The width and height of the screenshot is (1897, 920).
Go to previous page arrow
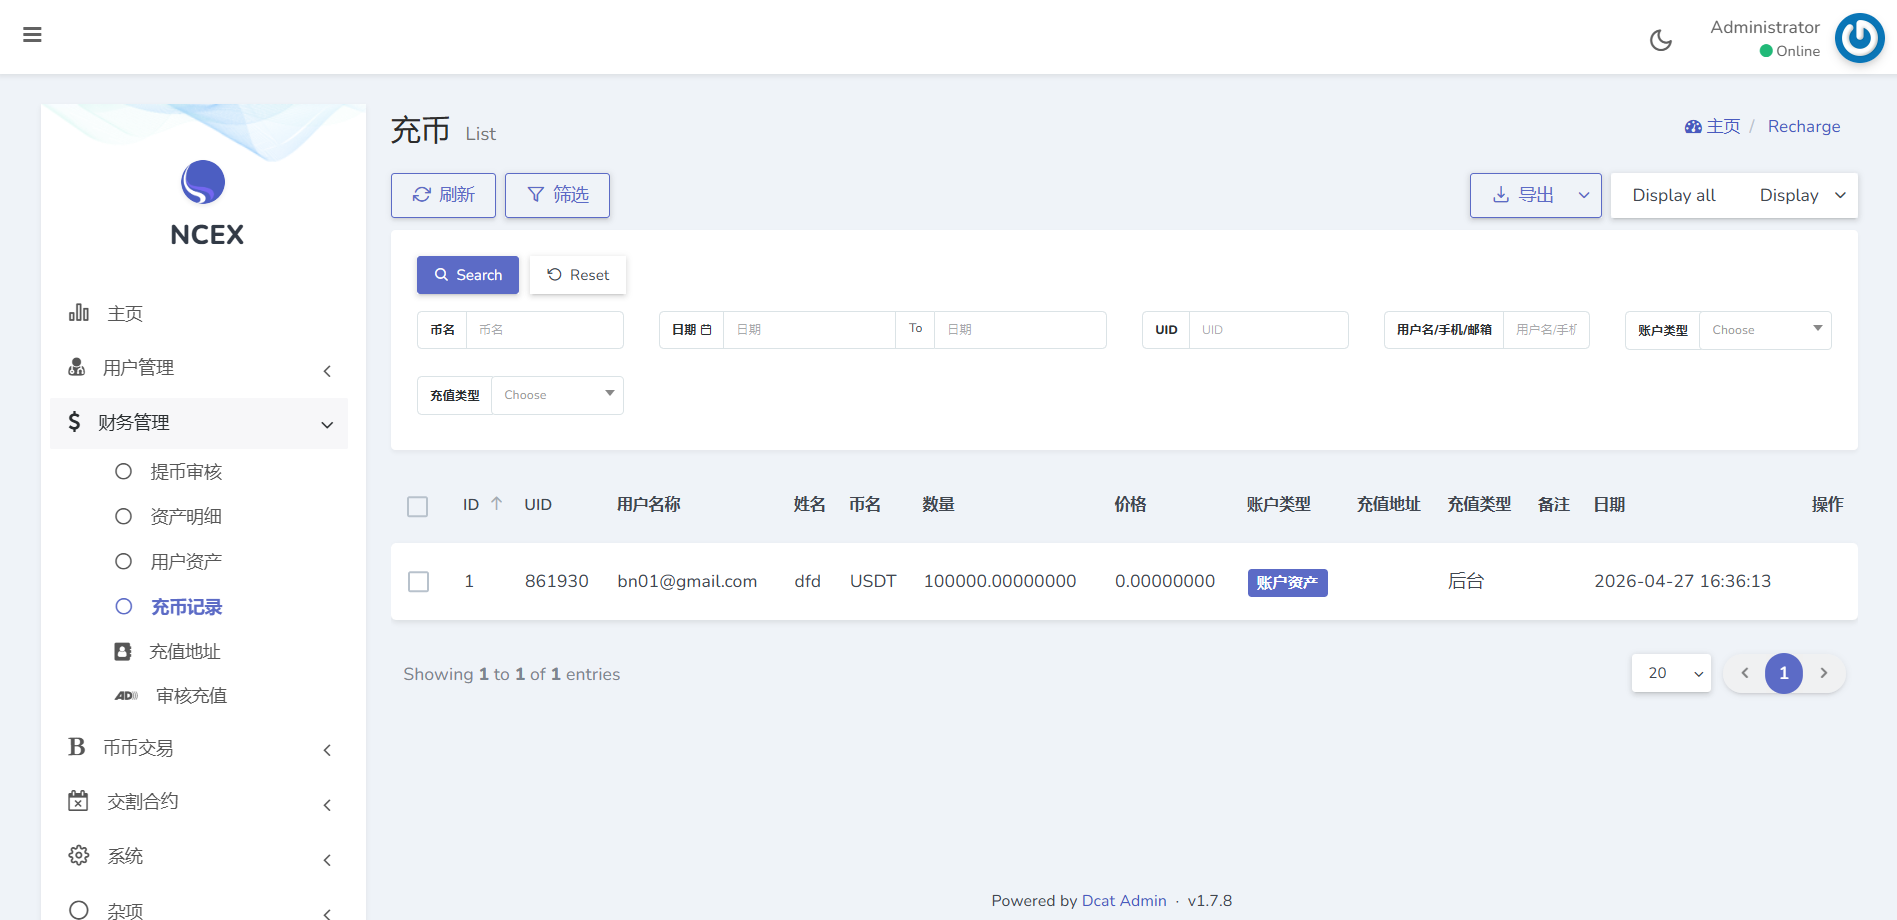1745,673
